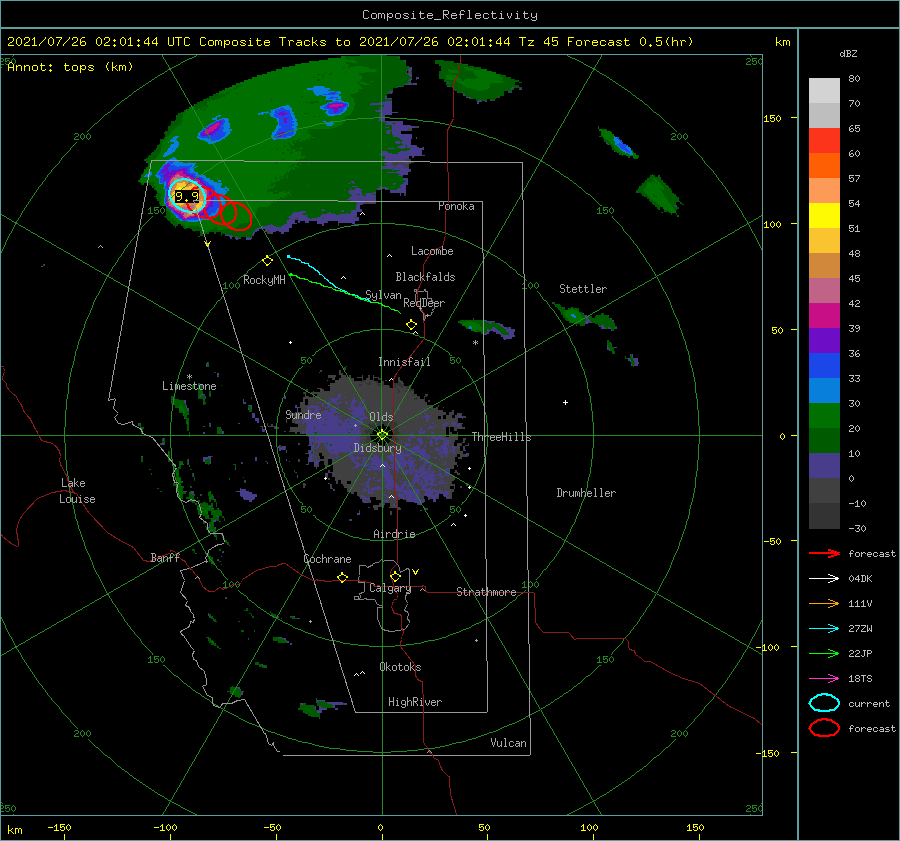Click the orange 111V arrow in legend
This screenshot has height=841, width=900.
click(x=824, y=603)
